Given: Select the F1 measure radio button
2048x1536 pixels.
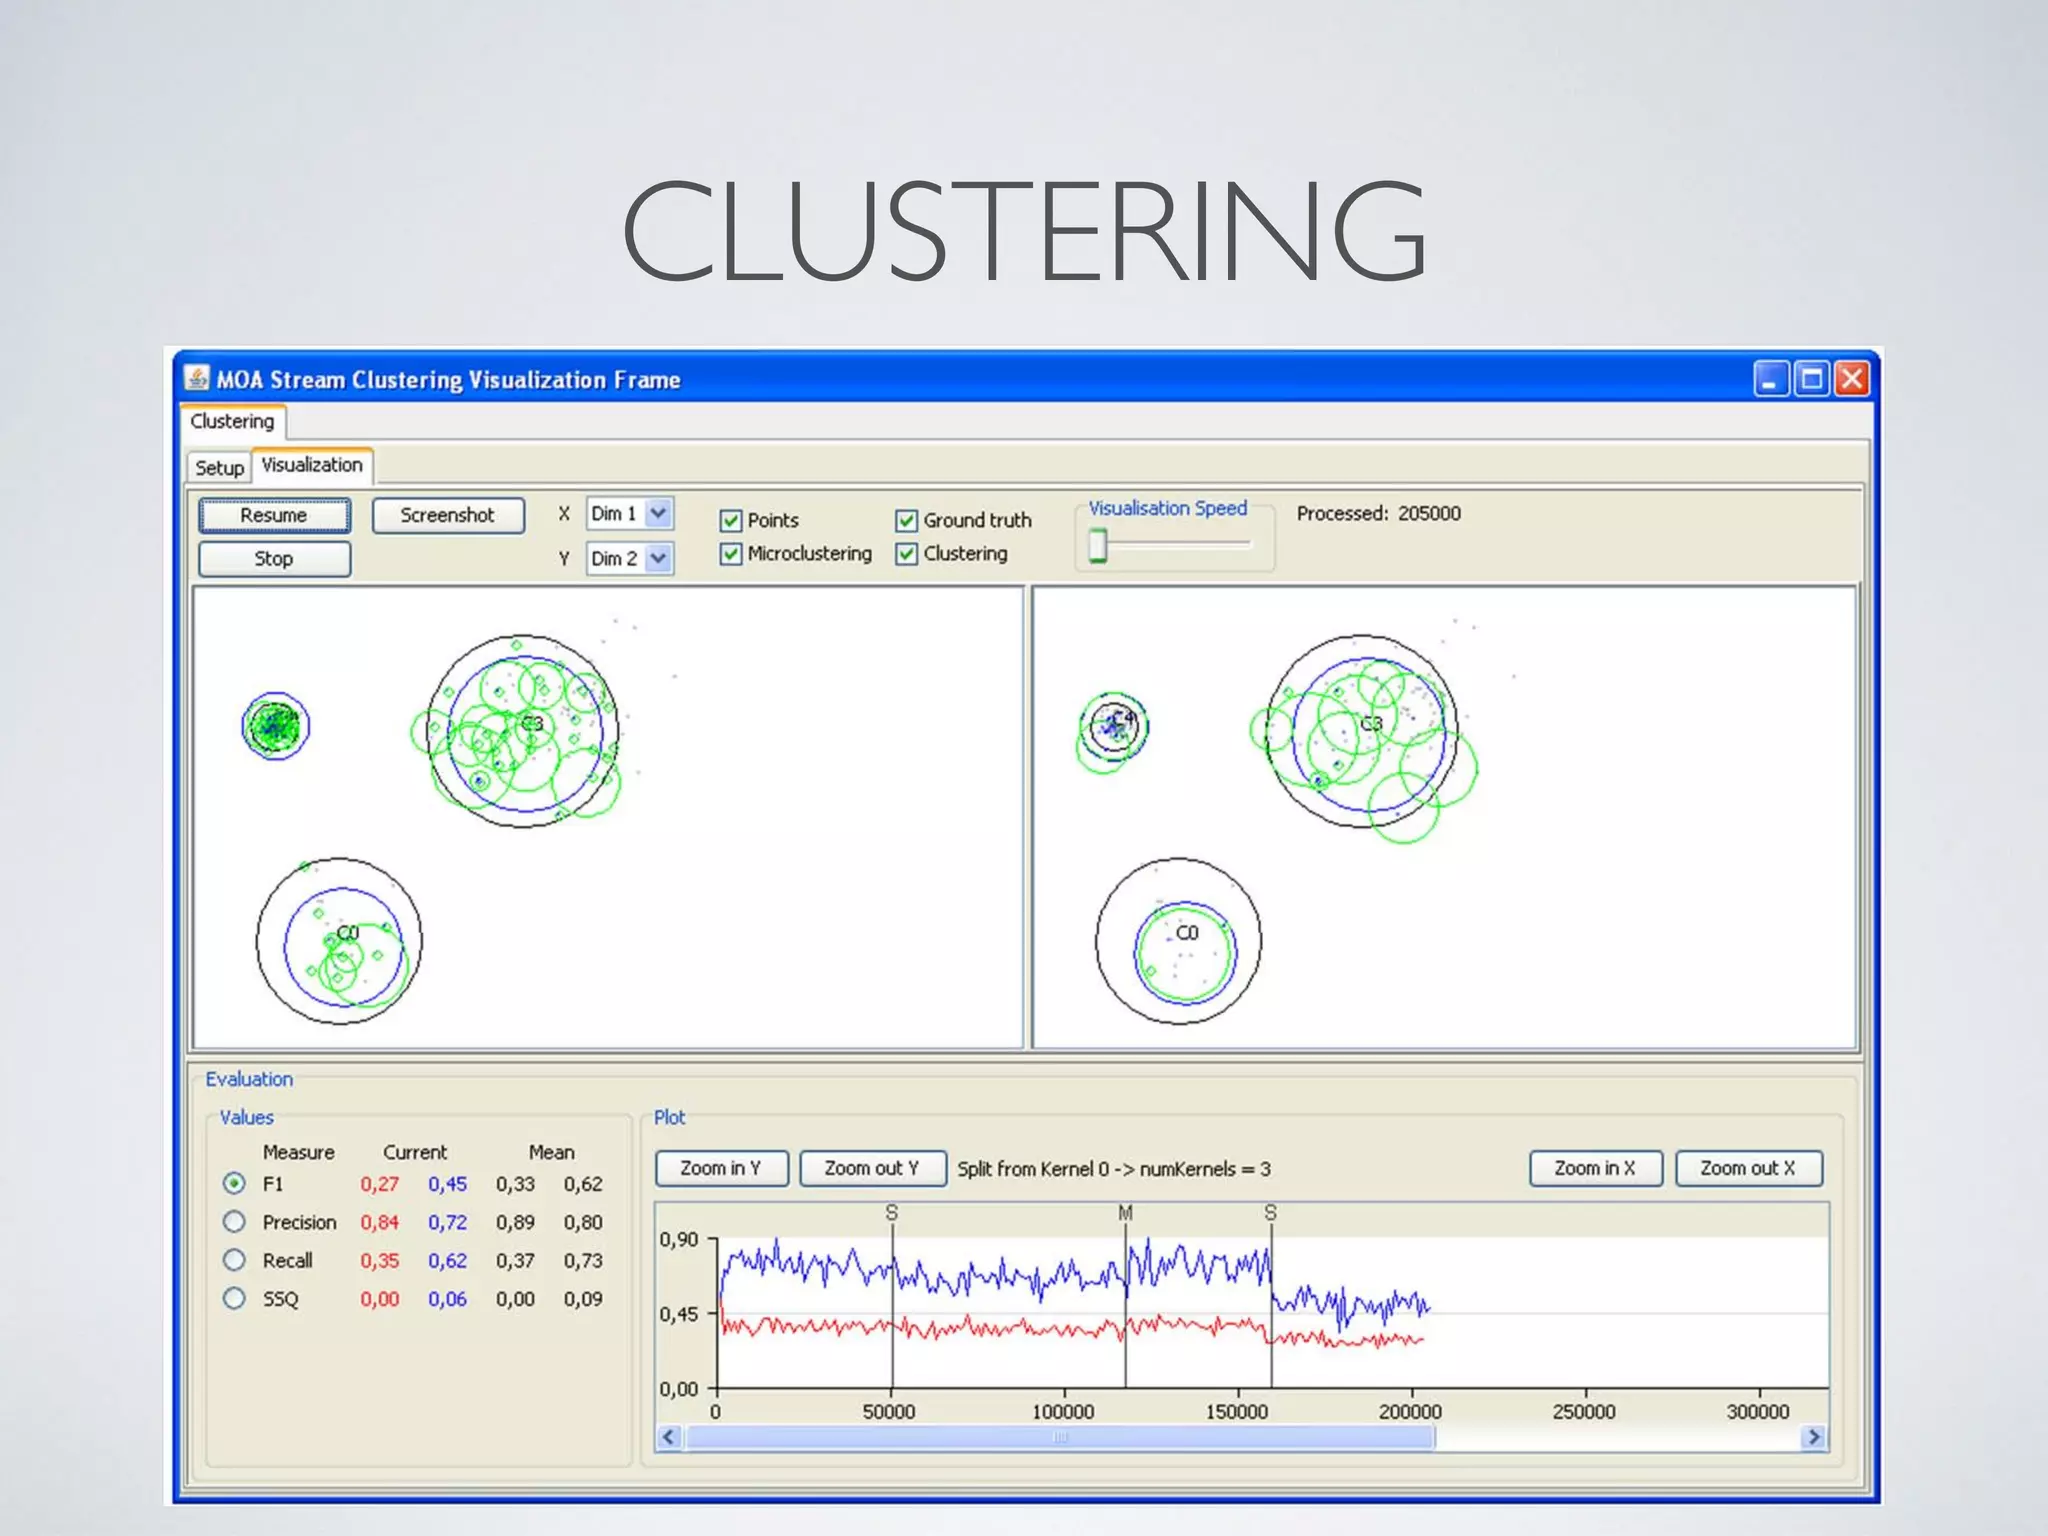Looking at the screenshot, I should [x=234, y=1183].
